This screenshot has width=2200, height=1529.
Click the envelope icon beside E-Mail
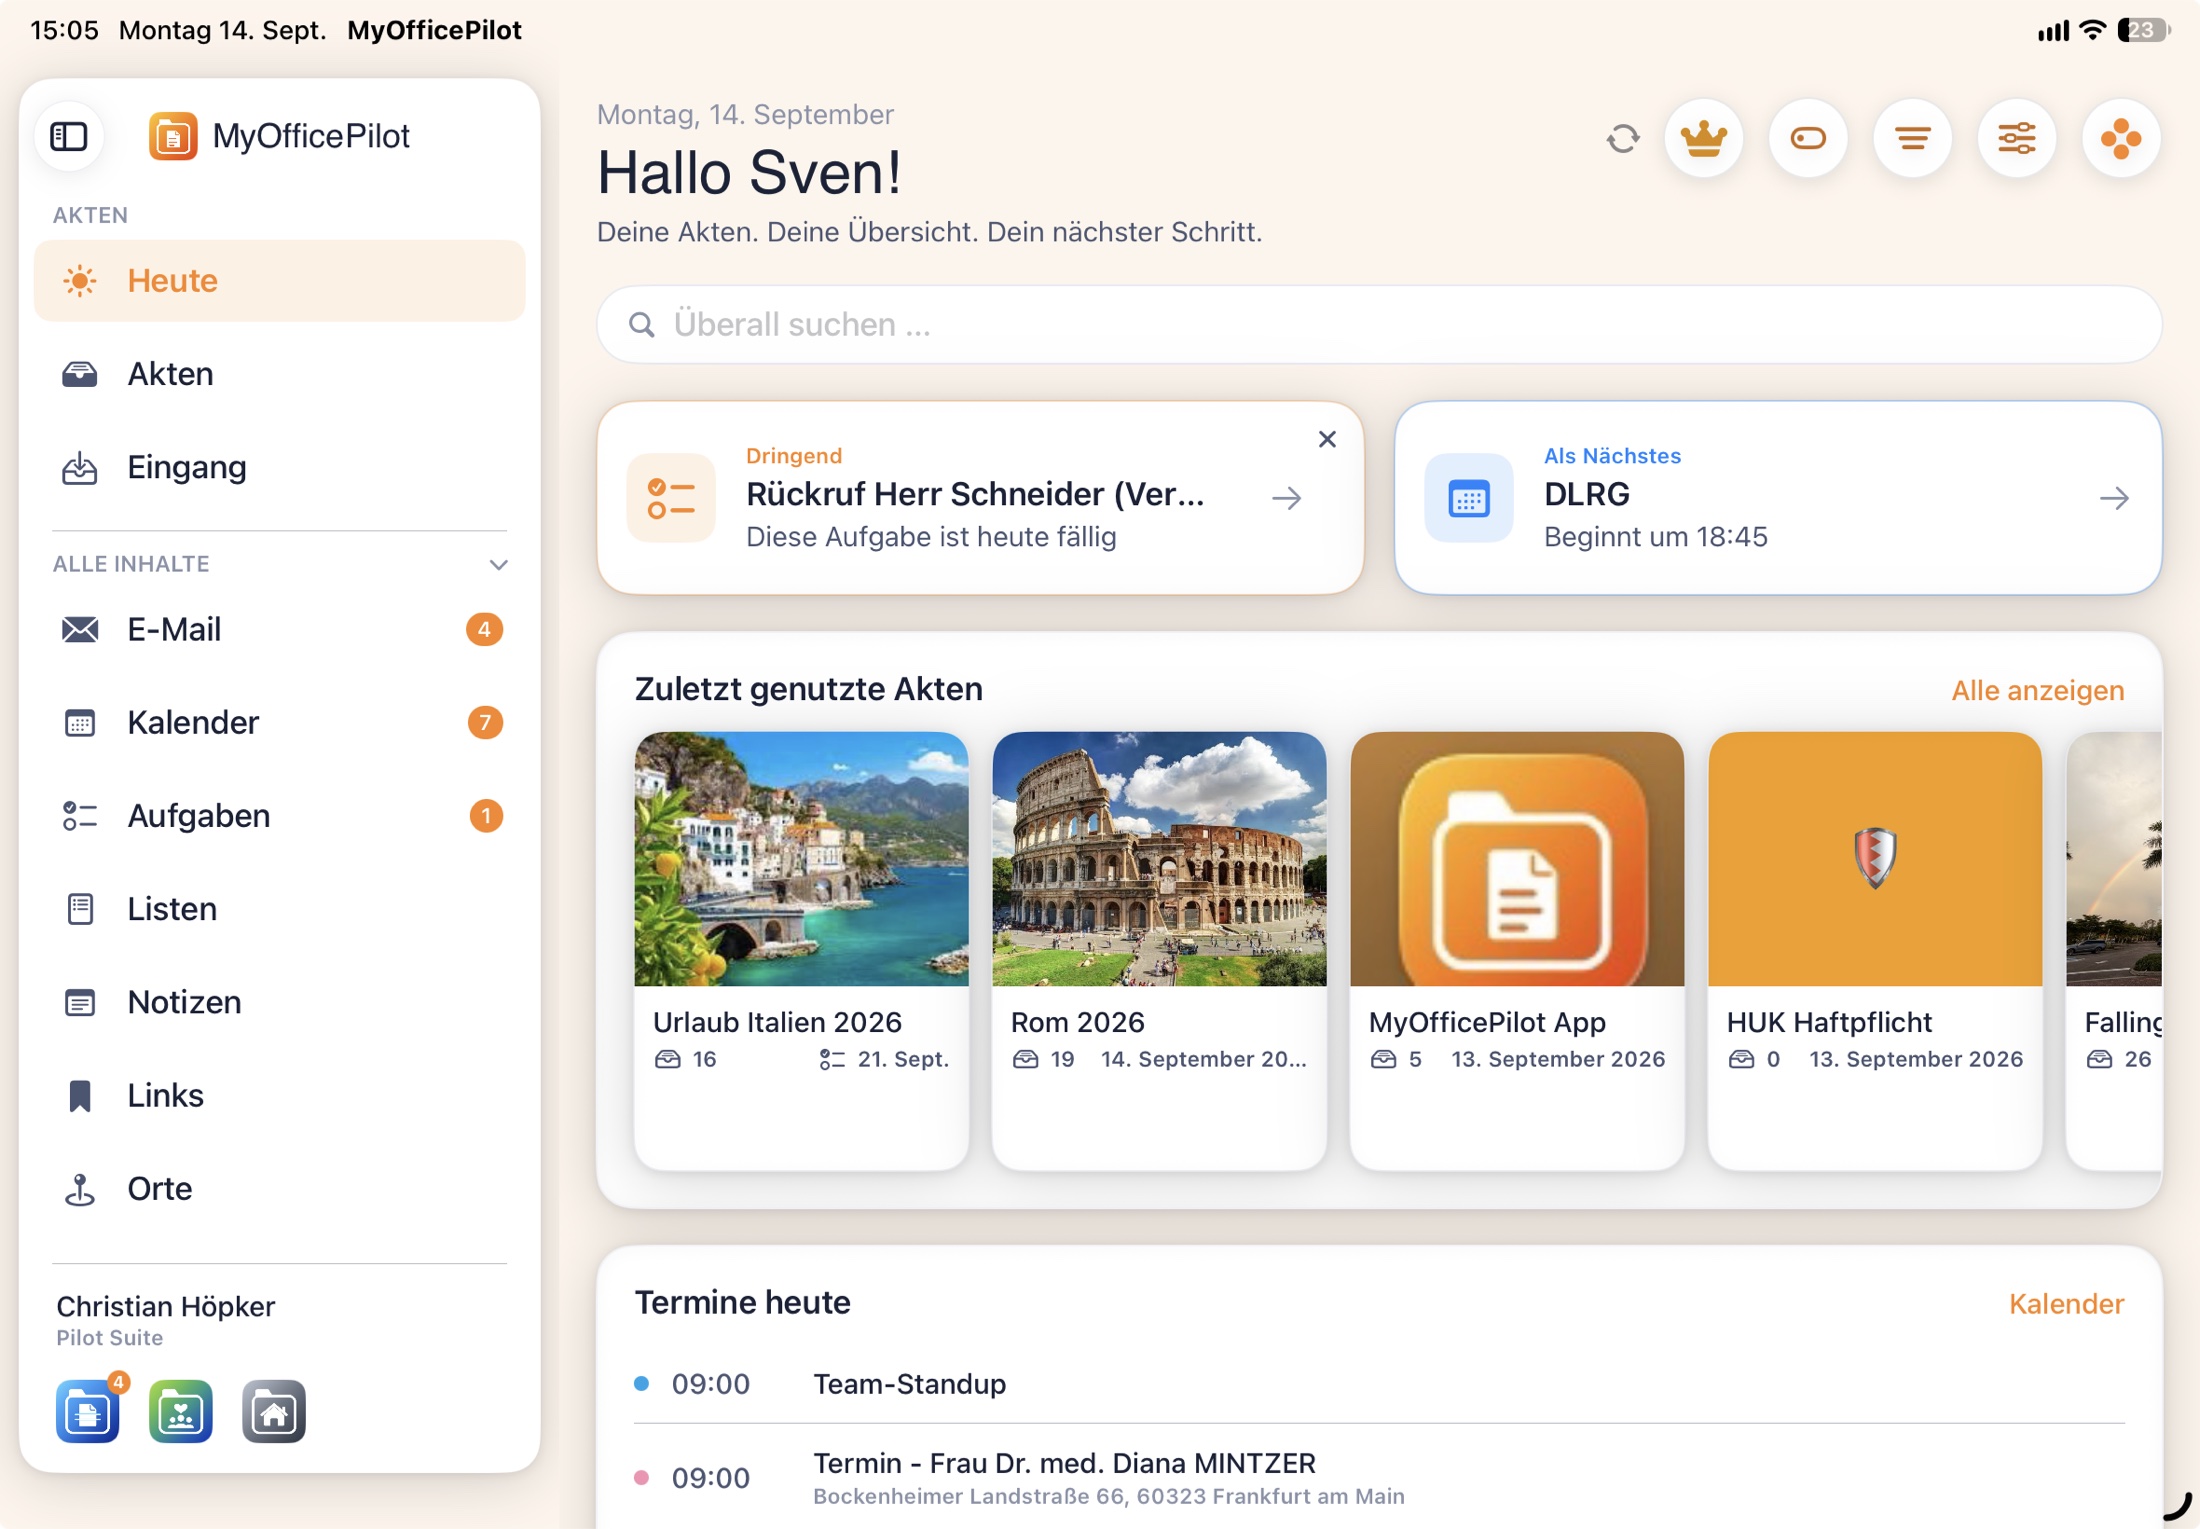[x=80, y=629]
